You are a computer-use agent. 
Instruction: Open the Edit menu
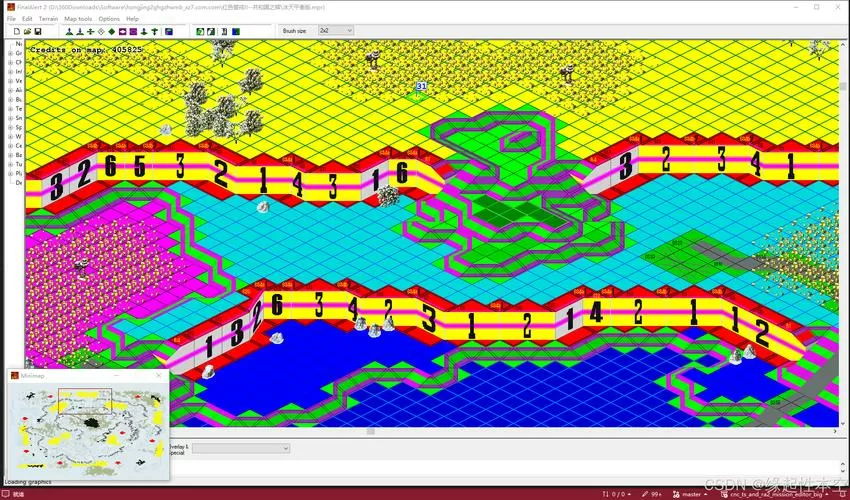tap(27, 19)
